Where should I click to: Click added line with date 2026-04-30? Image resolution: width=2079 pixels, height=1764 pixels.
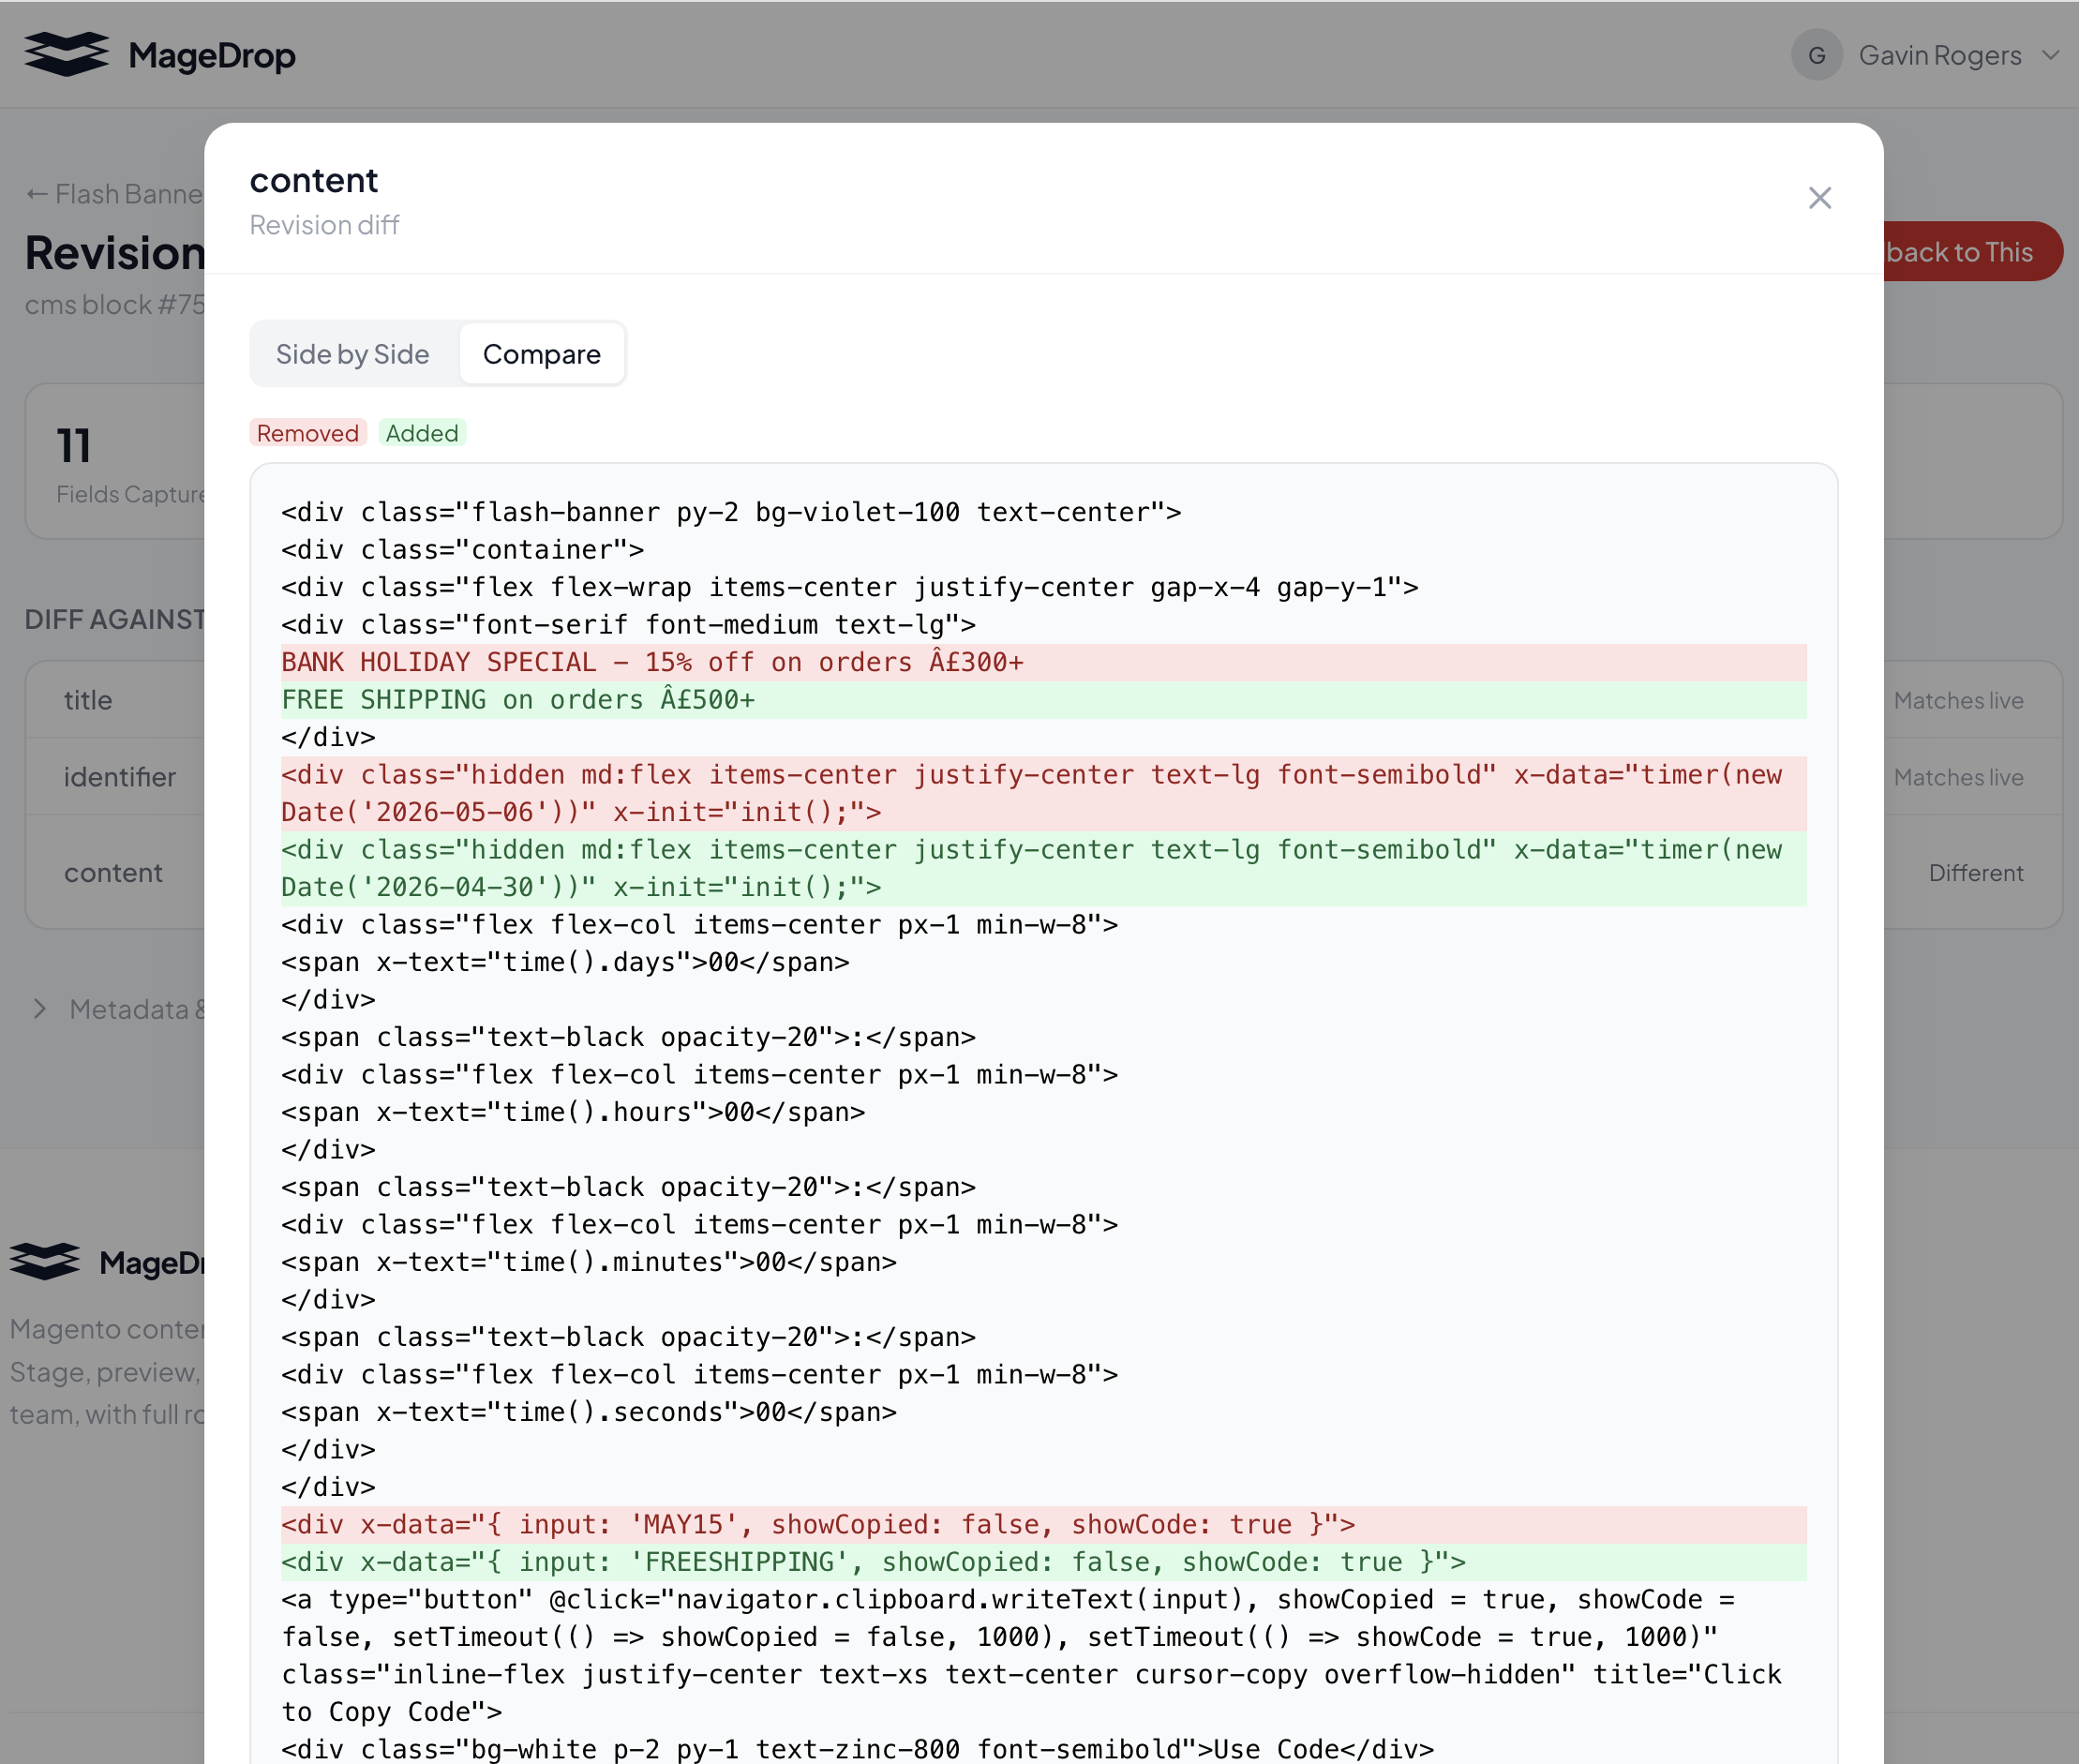(x=1043, y=868)
